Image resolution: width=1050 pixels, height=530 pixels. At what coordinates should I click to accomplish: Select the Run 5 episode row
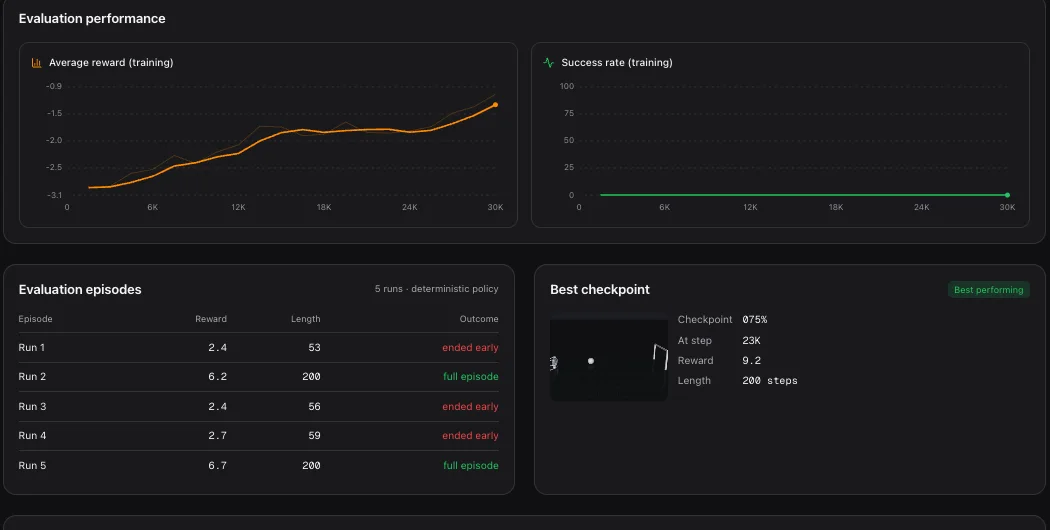click(258, 465)
